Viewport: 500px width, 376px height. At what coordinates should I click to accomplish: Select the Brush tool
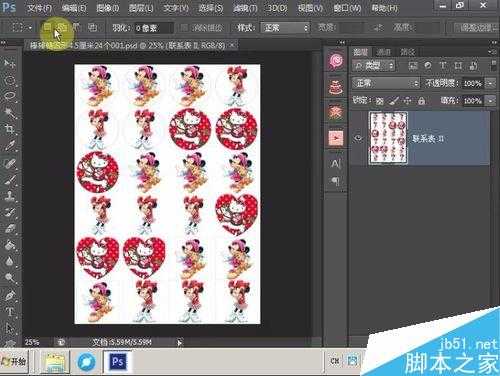pyautogui.click(x=9, y=179)
